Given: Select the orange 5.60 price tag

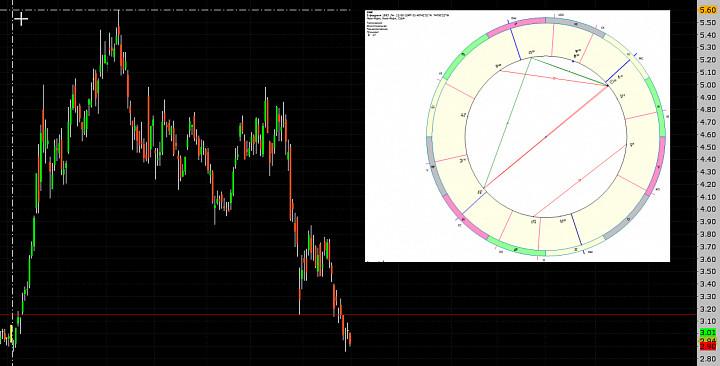Looking at the screenshot, I should coord(708,10).
